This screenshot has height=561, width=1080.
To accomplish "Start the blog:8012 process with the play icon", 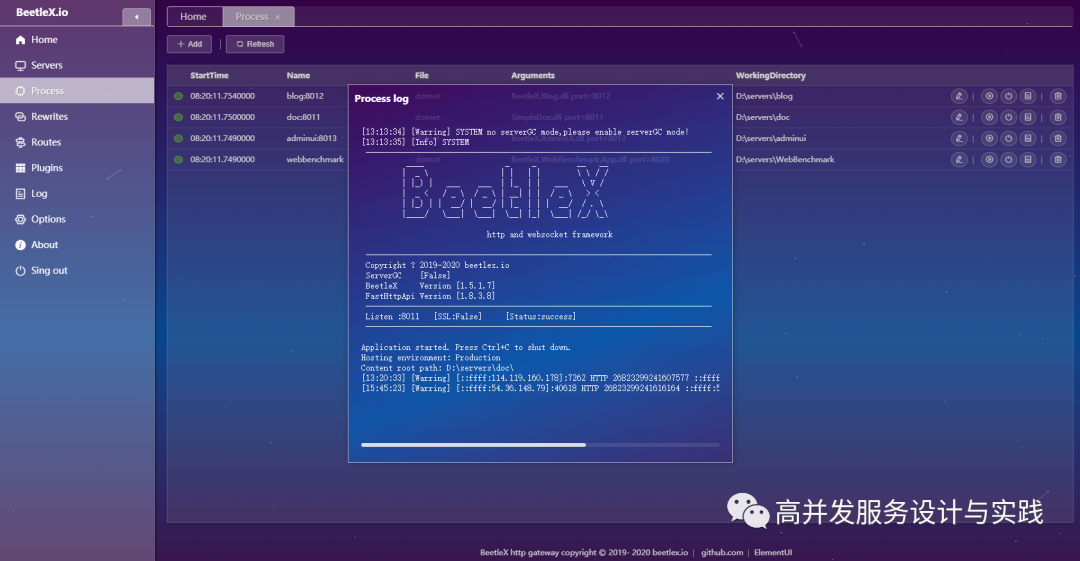I will (x=989, y=96).
